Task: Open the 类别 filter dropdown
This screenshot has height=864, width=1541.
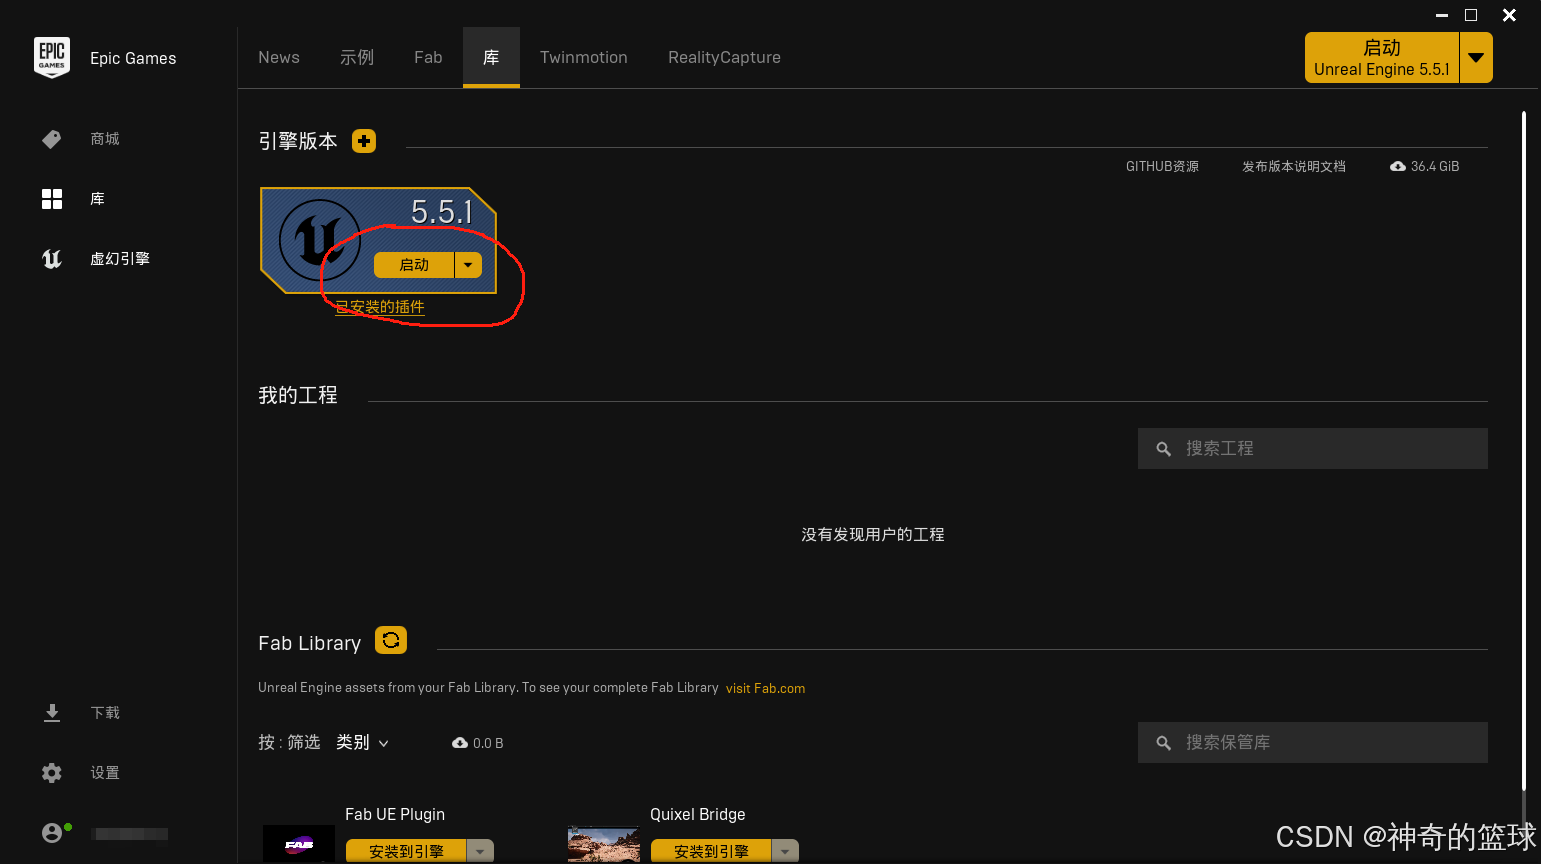Action: (362, 742)
